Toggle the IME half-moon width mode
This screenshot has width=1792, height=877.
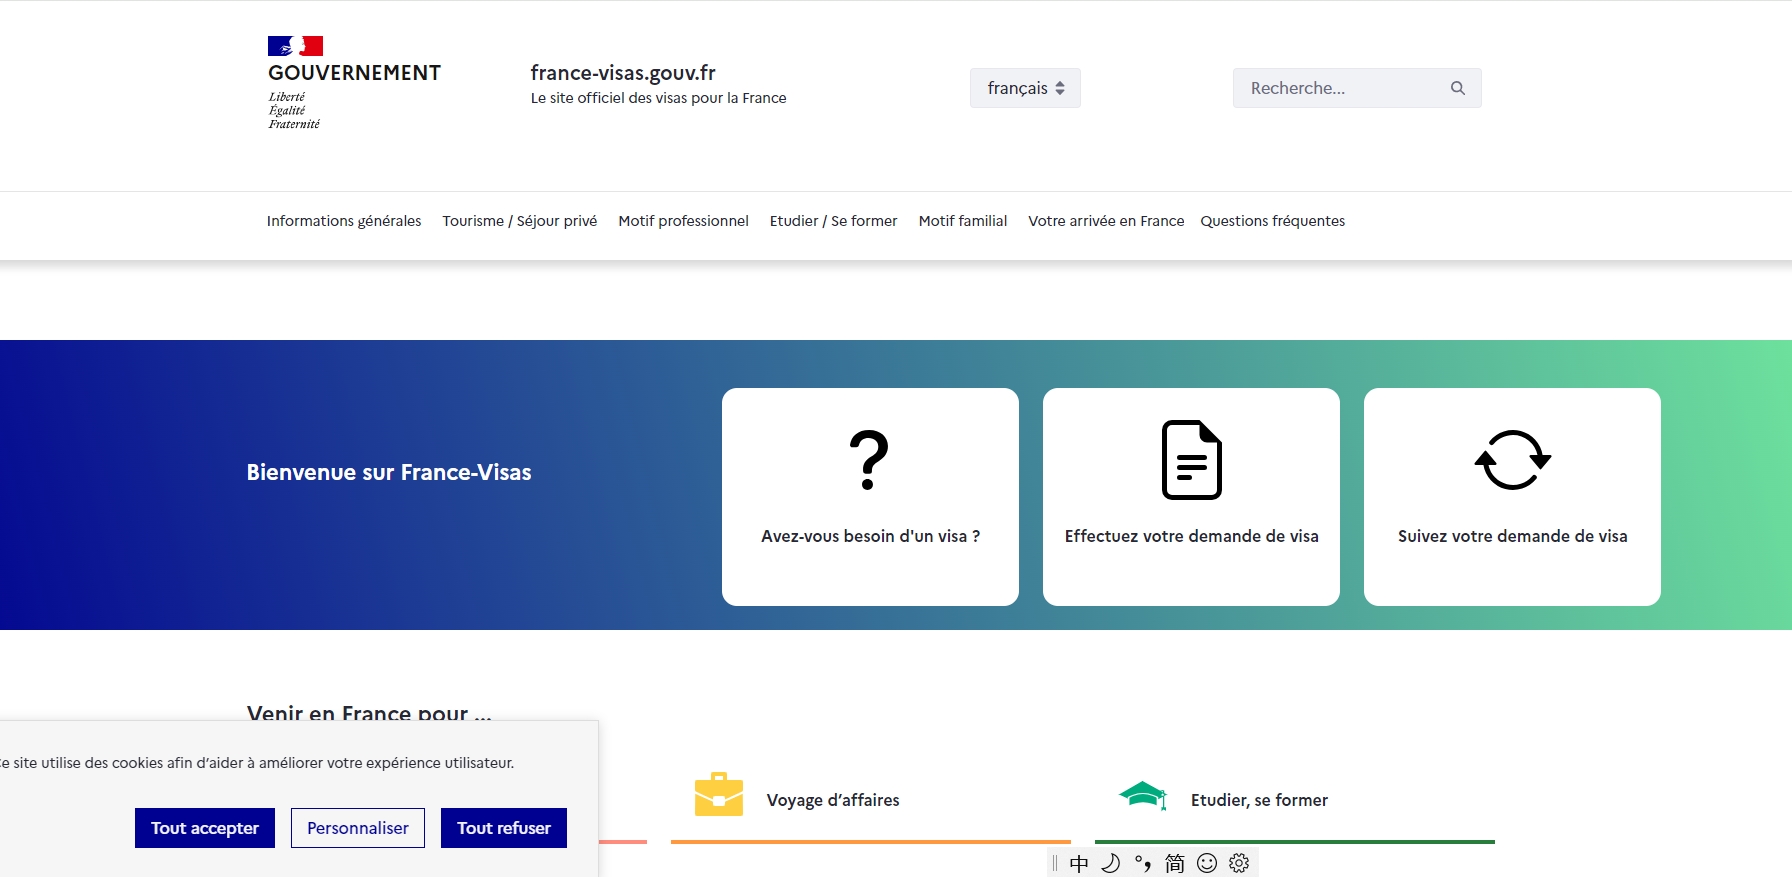point(1110,863)
